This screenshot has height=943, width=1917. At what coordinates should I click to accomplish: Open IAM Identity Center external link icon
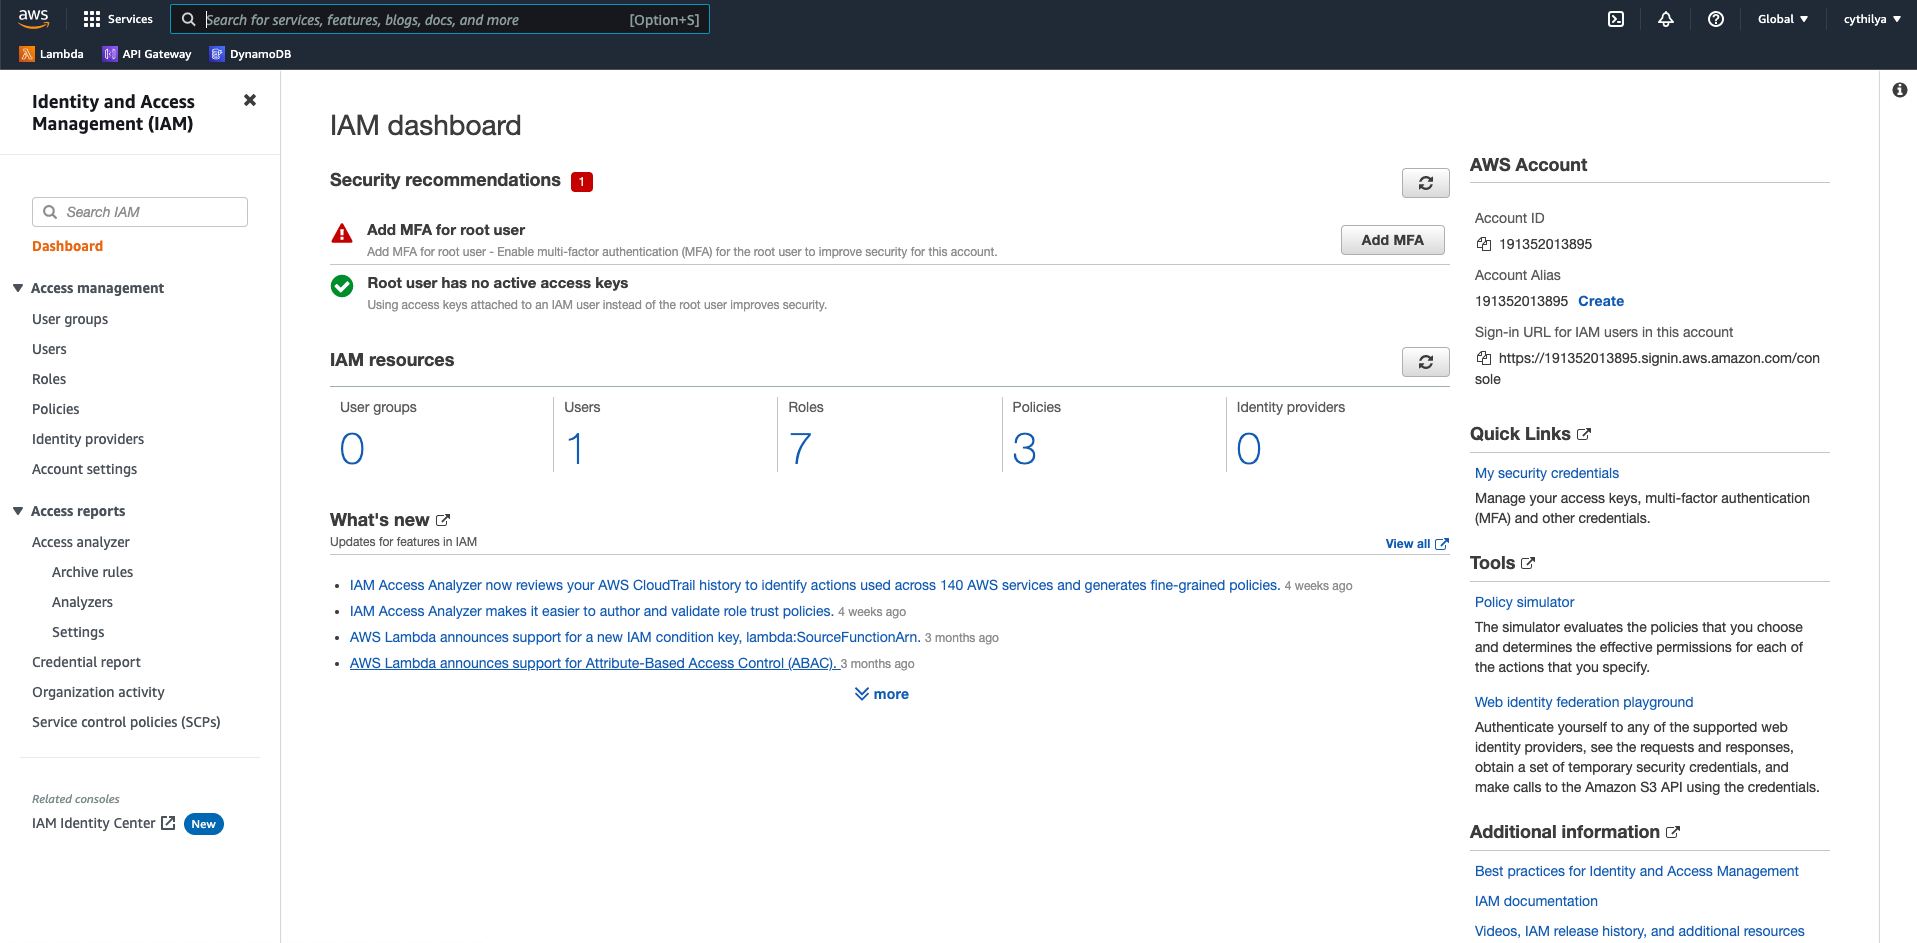168,823
